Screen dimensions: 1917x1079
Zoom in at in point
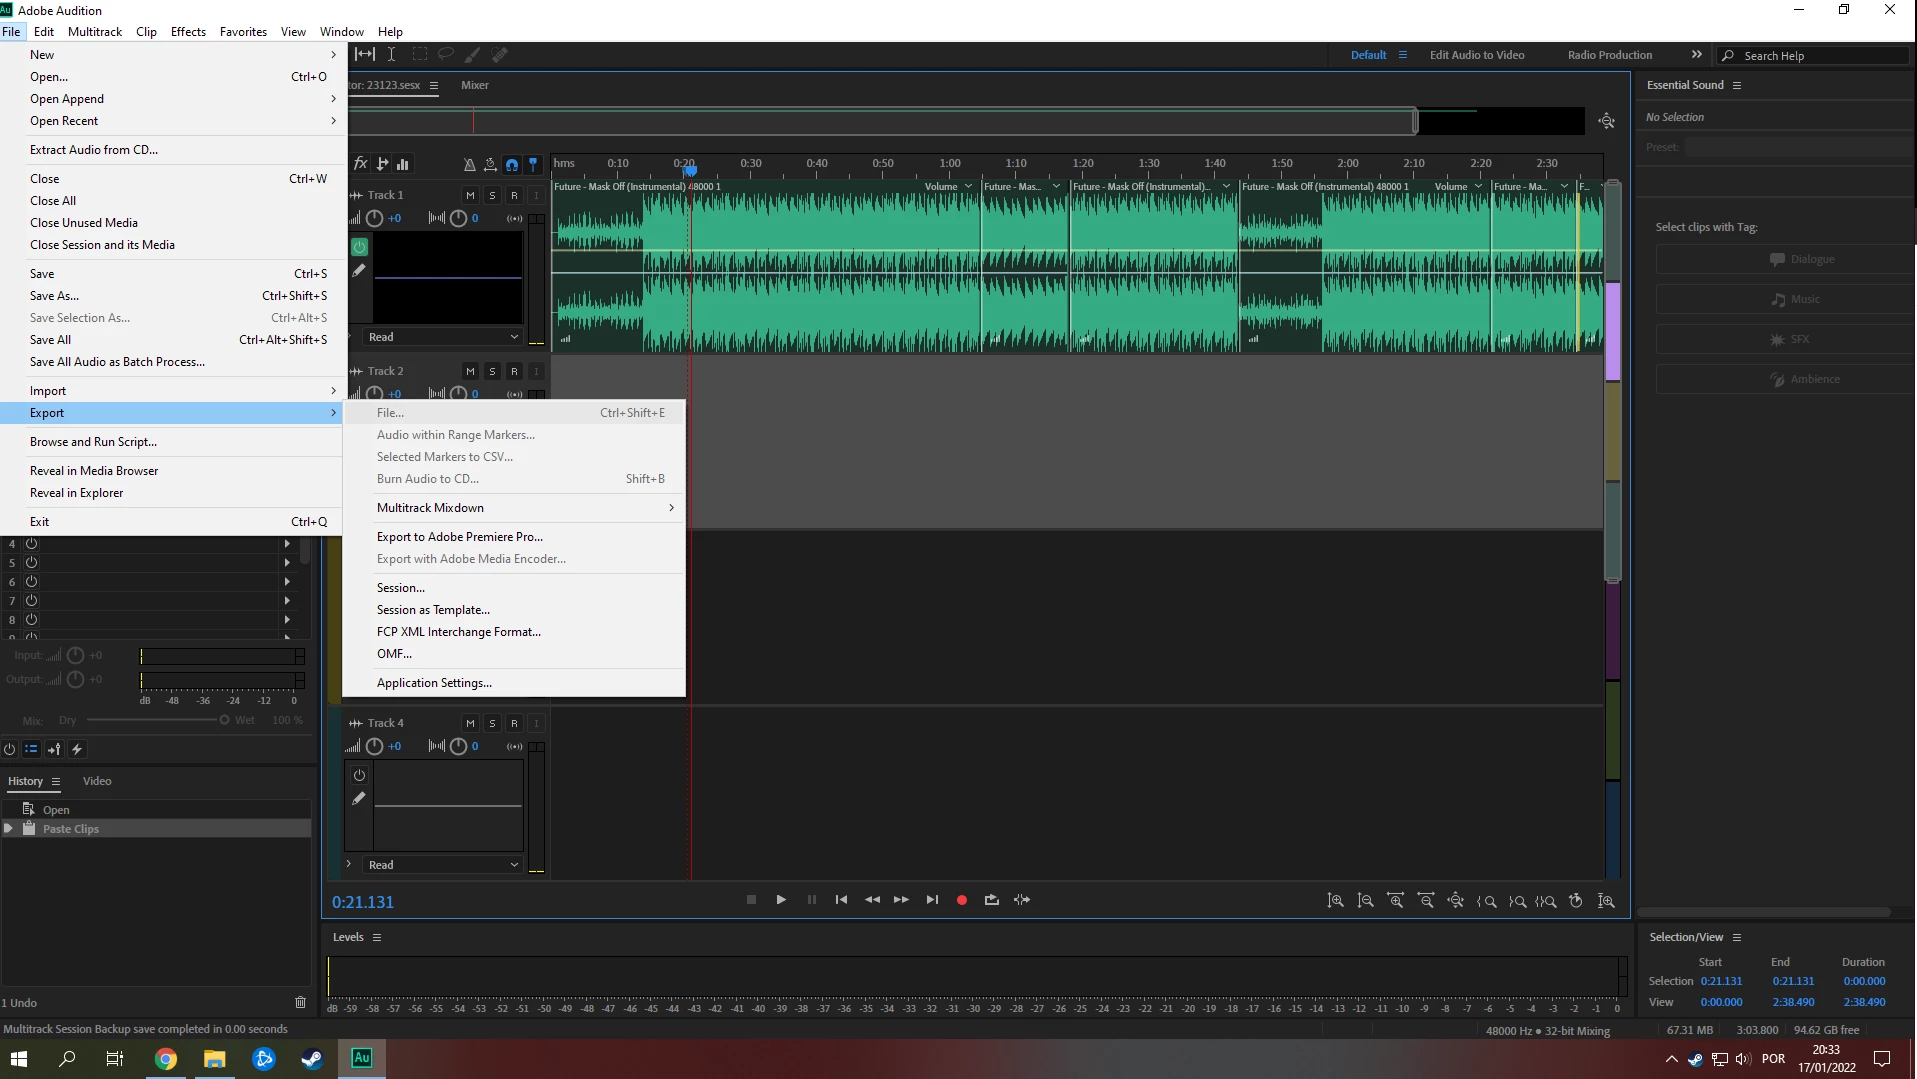point(1487,901)
